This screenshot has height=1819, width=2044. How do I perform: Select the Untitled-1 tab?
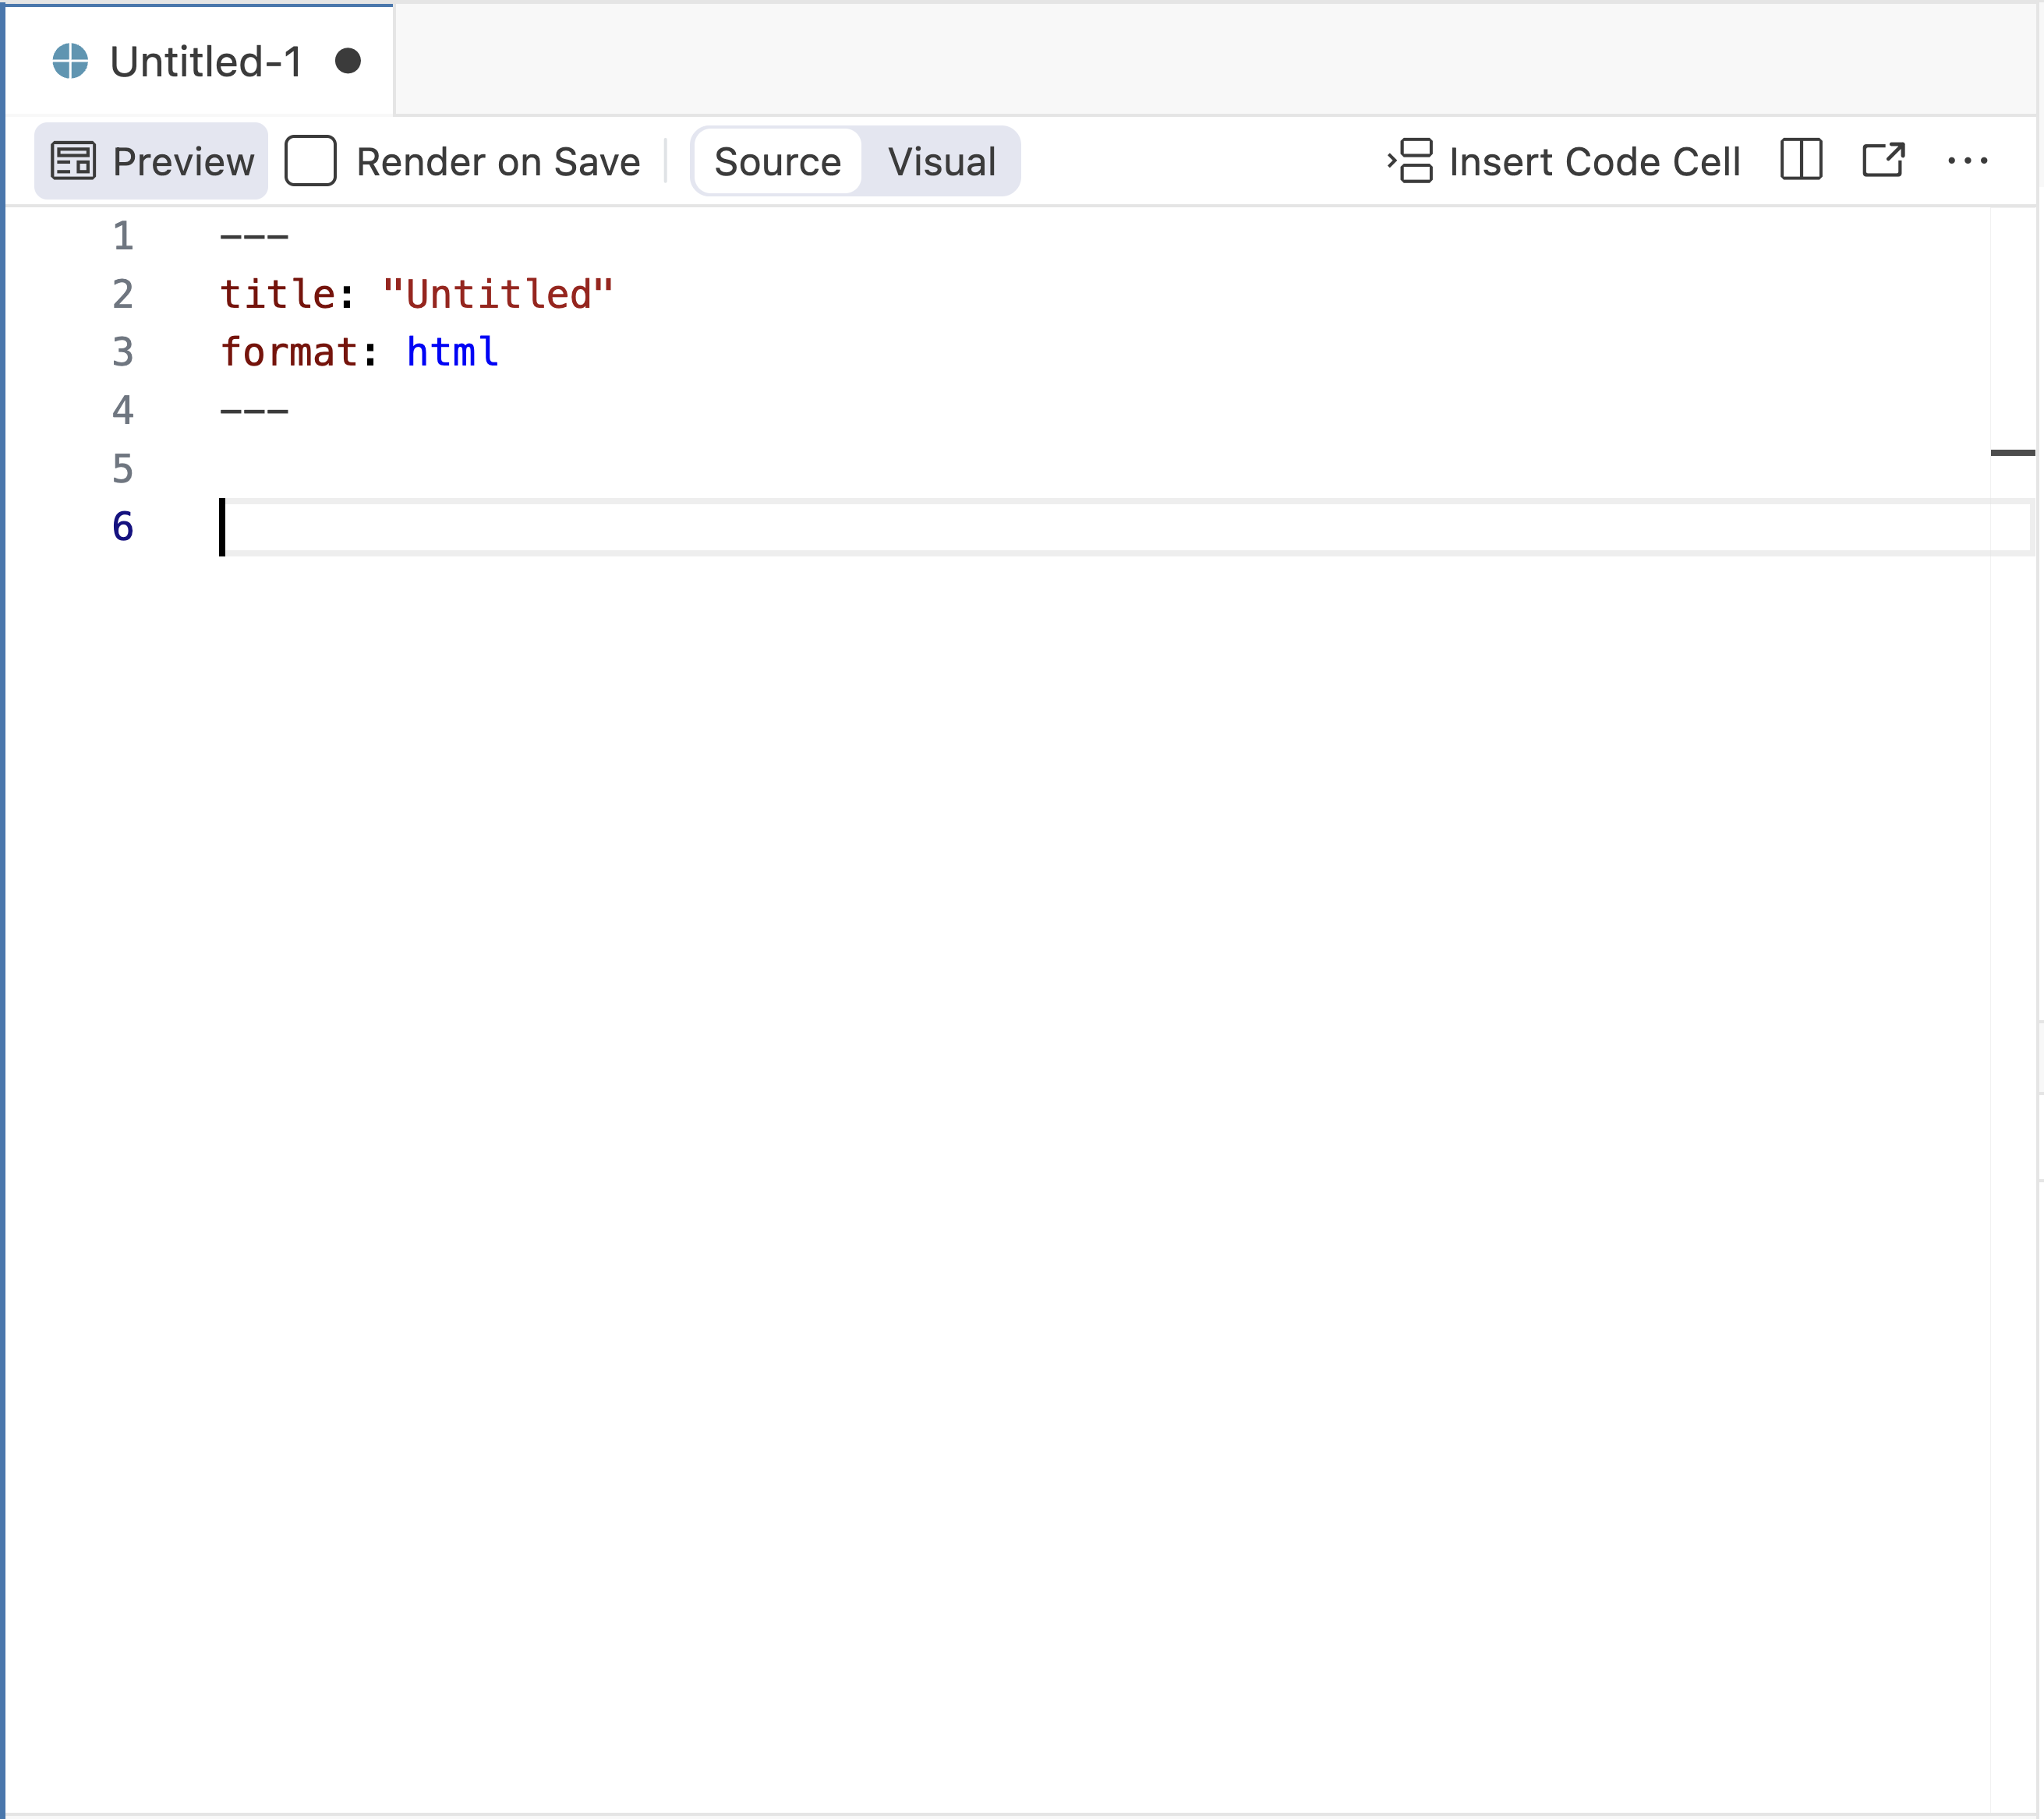pos(205,62)
